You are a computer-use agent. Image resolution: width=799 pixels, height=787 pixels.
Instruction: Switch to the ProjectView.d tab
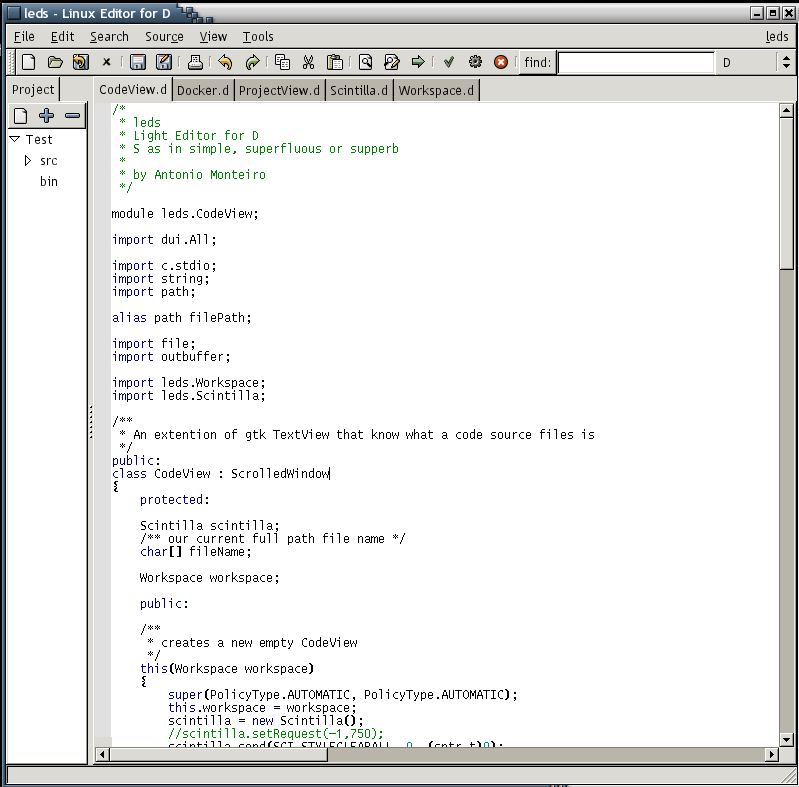point(279,91)
